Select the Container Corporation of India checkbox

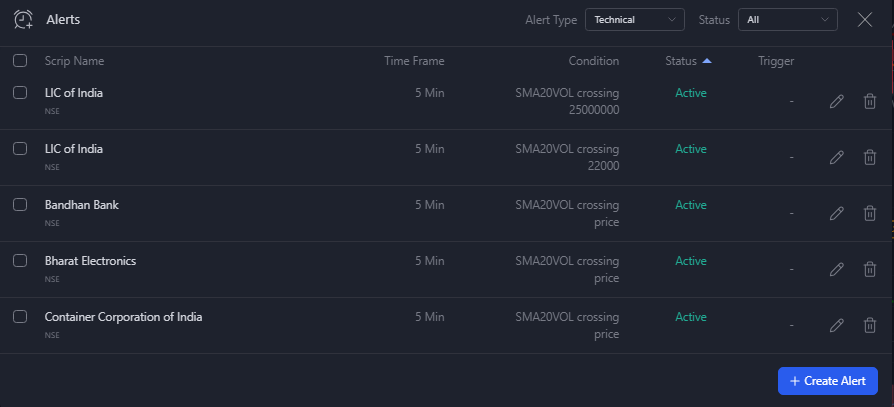point(20,316)
